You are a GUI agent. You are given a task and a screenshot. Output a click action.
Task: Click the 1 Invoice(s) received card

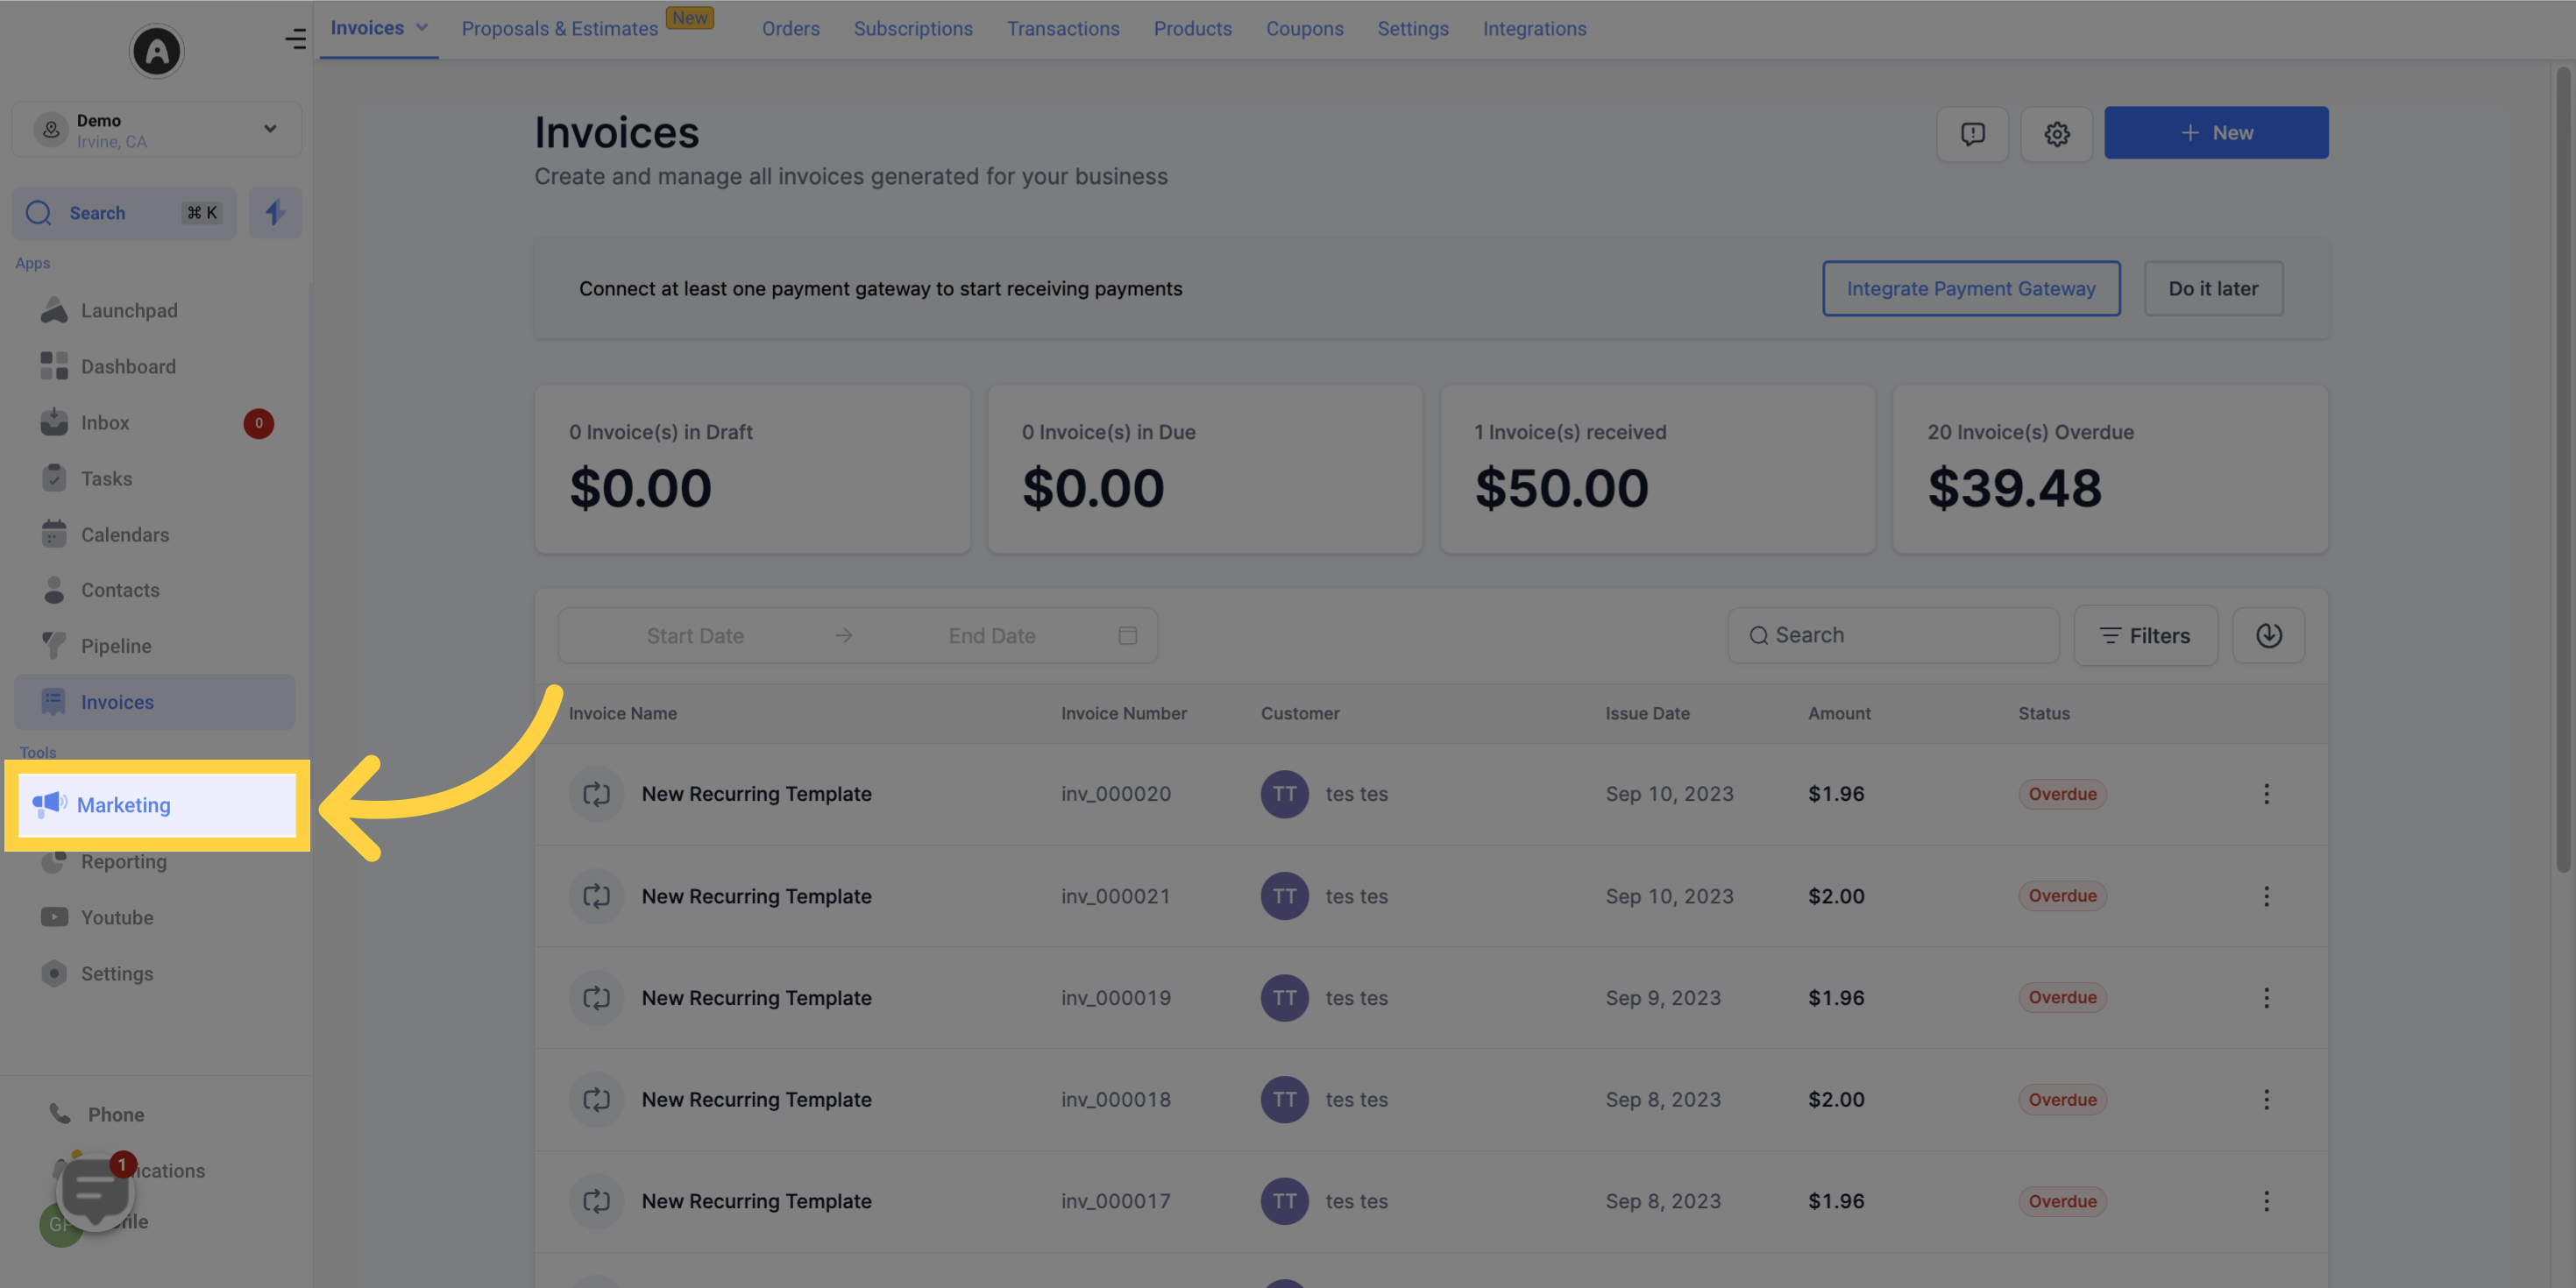1657,469
